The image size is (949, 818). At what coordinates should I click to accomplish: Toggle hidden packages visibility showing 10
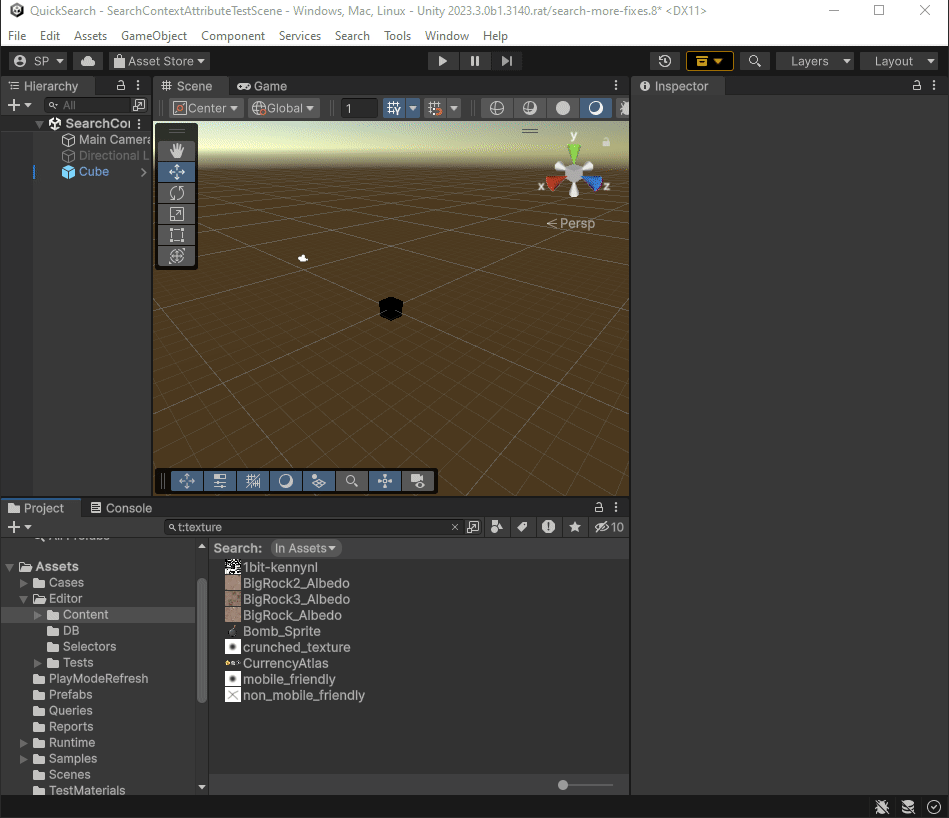[609, 527]
